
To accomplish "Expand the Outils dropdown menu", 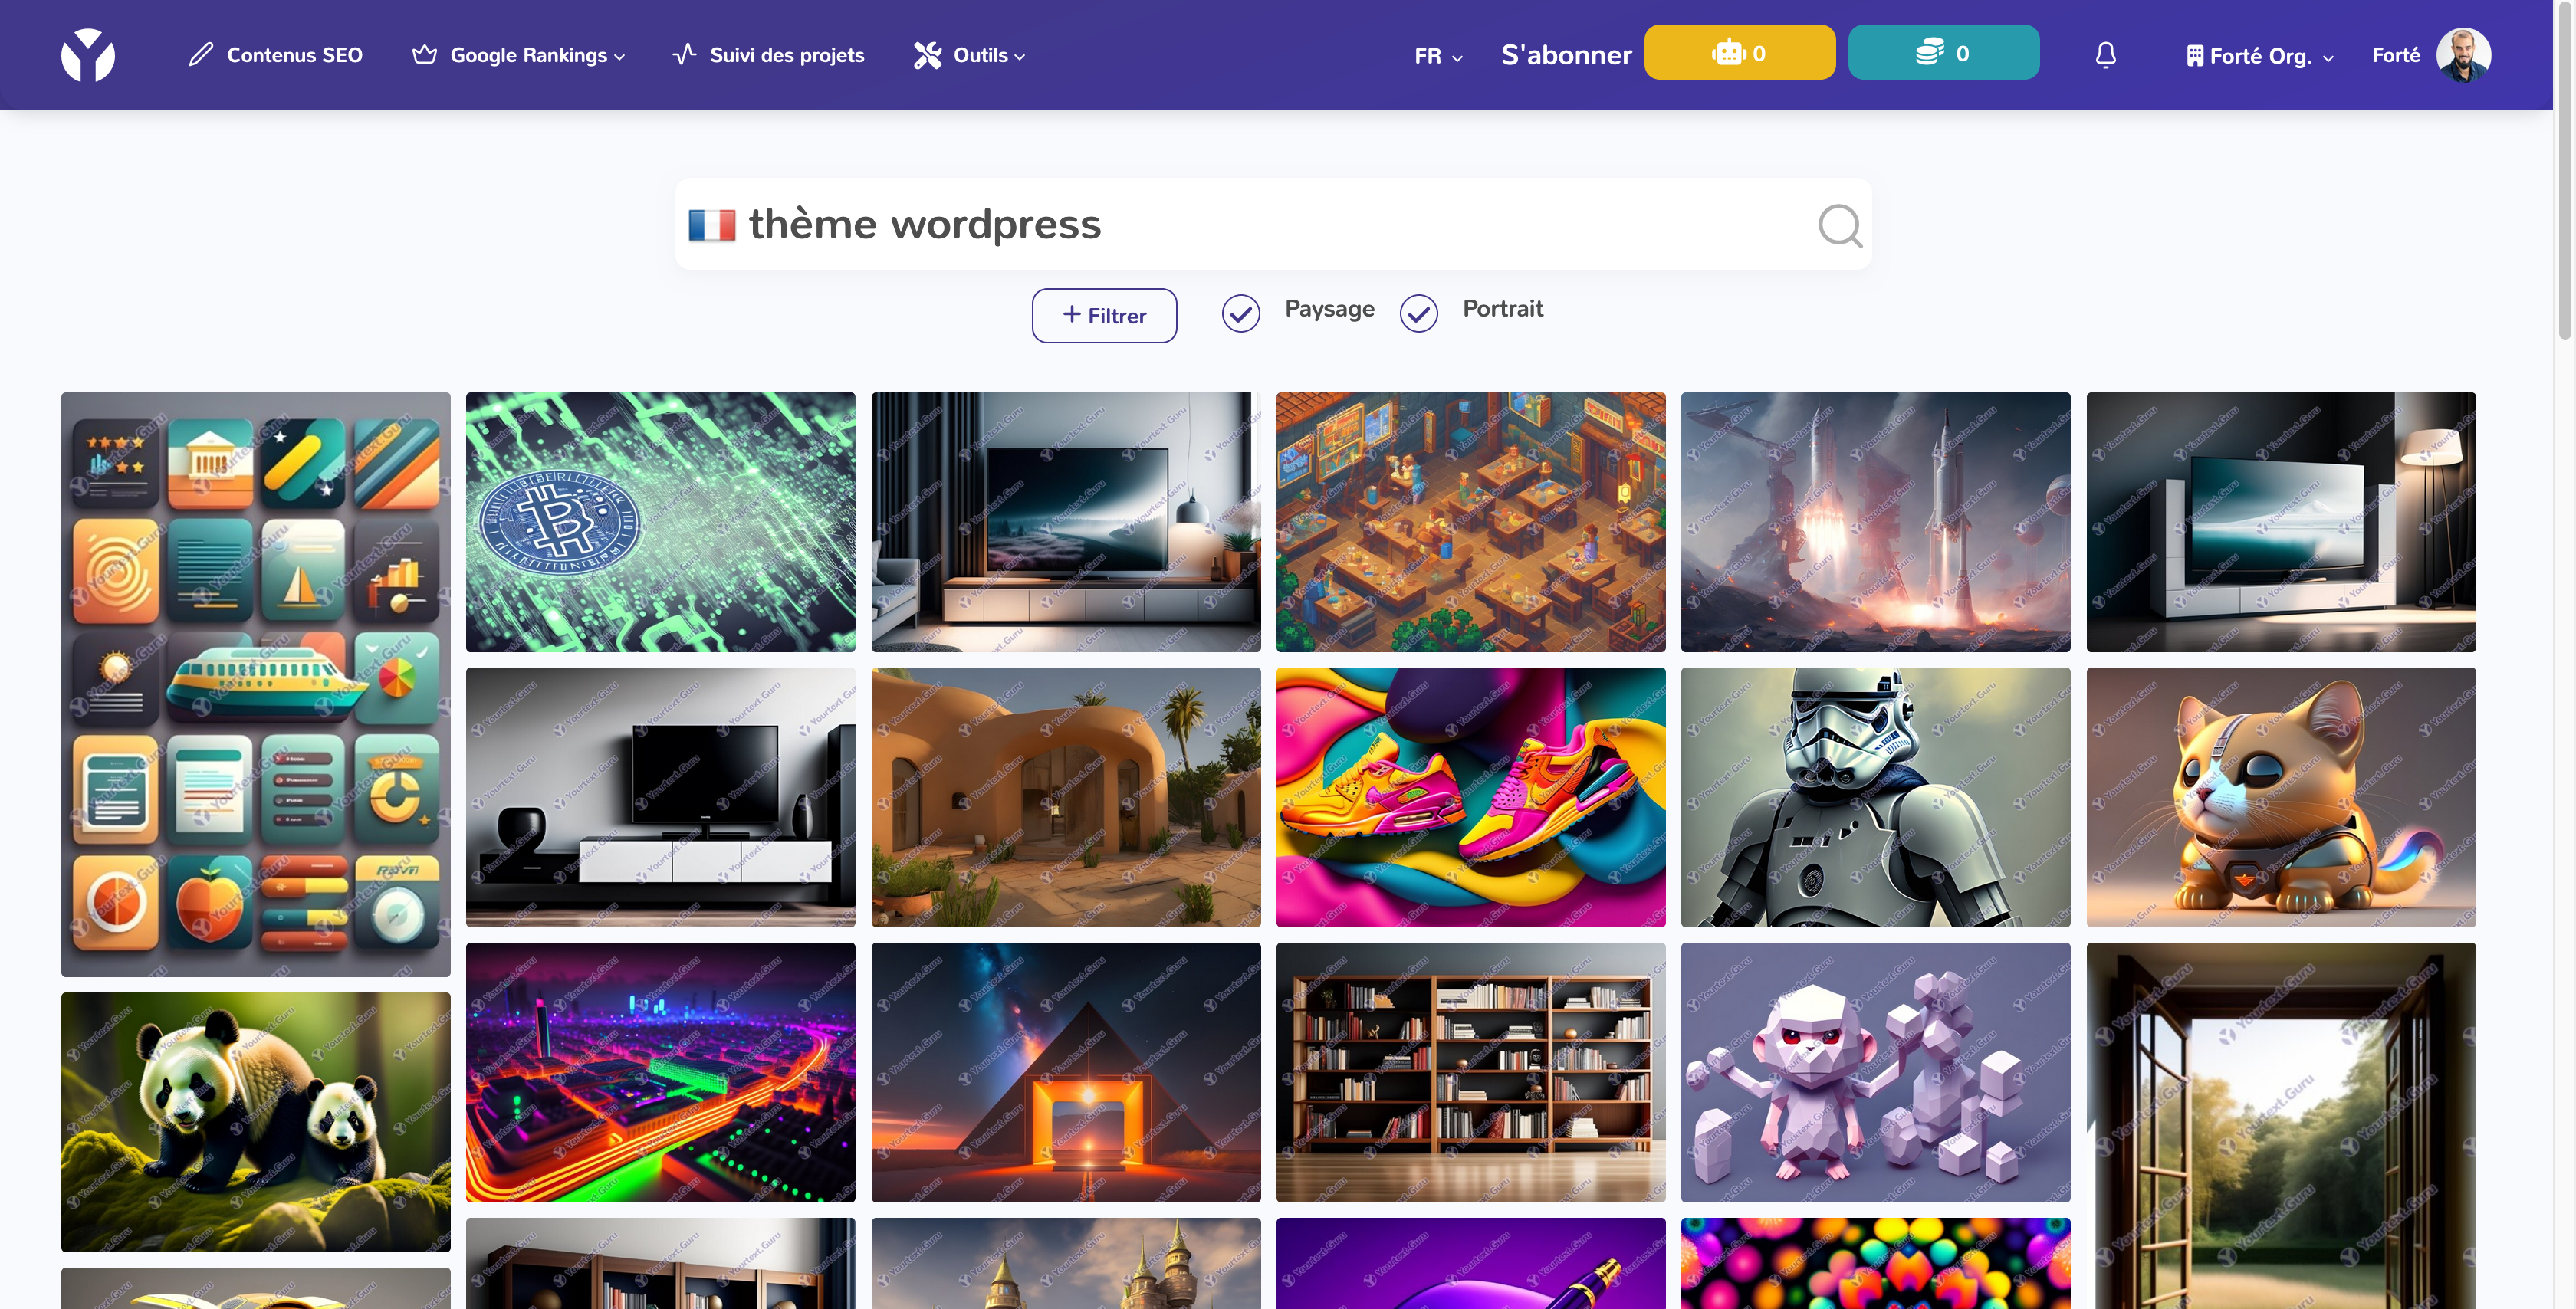I will click(989, 55).
